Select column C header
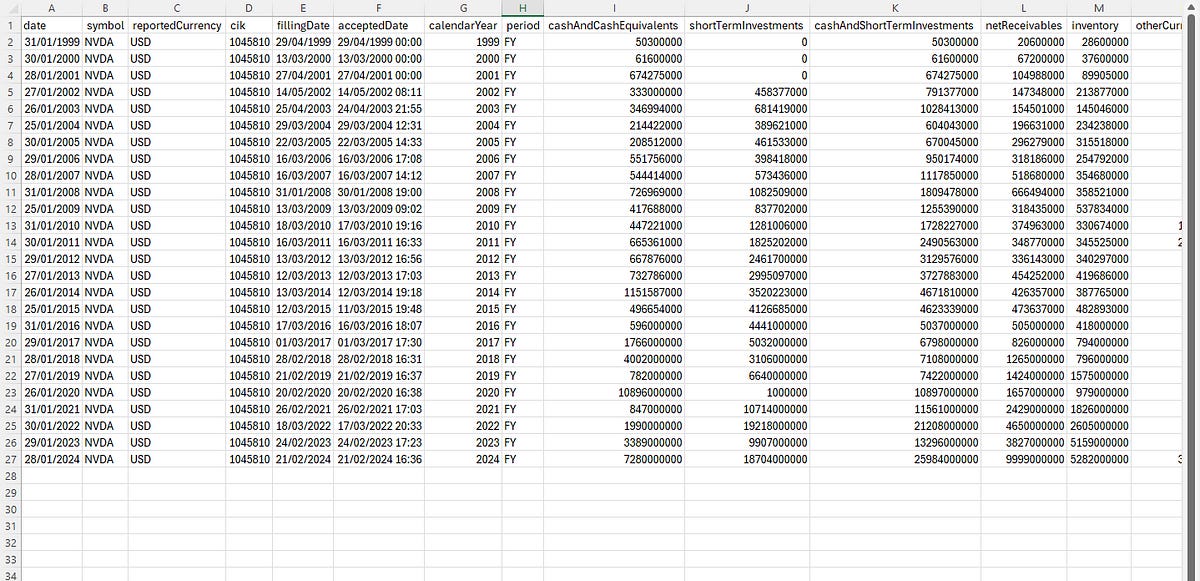 point(176,7)
